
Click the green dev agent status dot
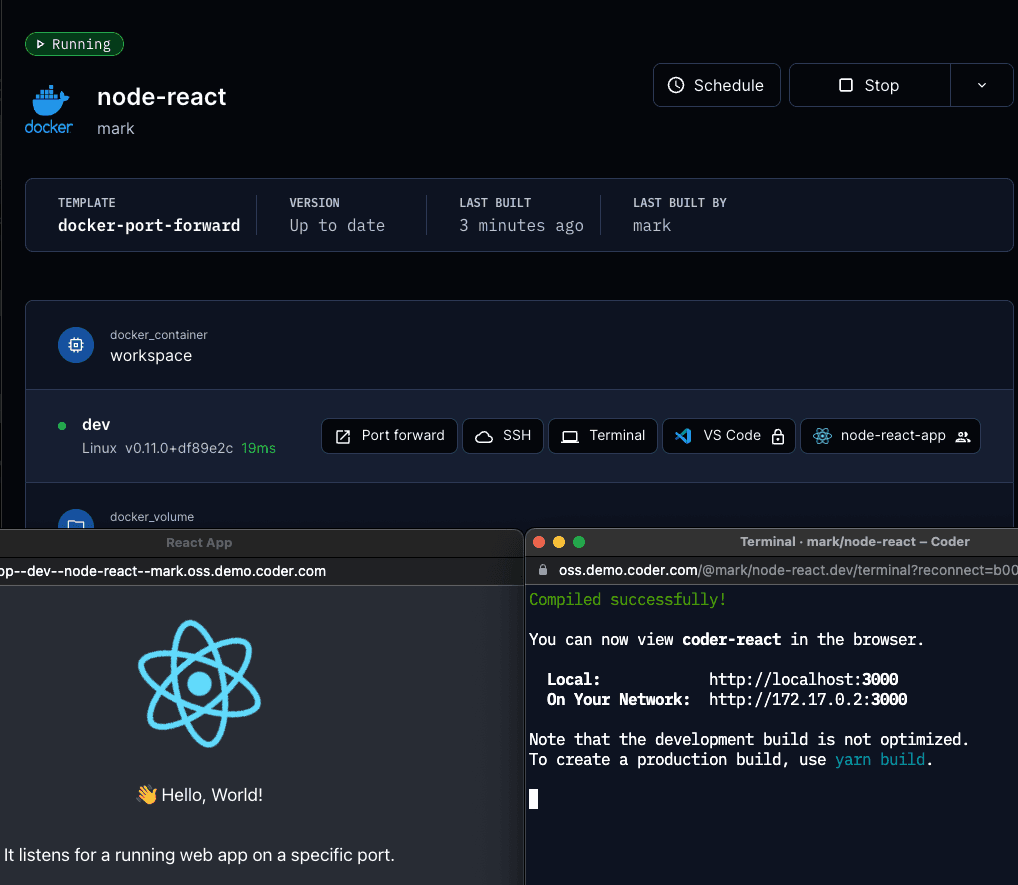[62, 426]
